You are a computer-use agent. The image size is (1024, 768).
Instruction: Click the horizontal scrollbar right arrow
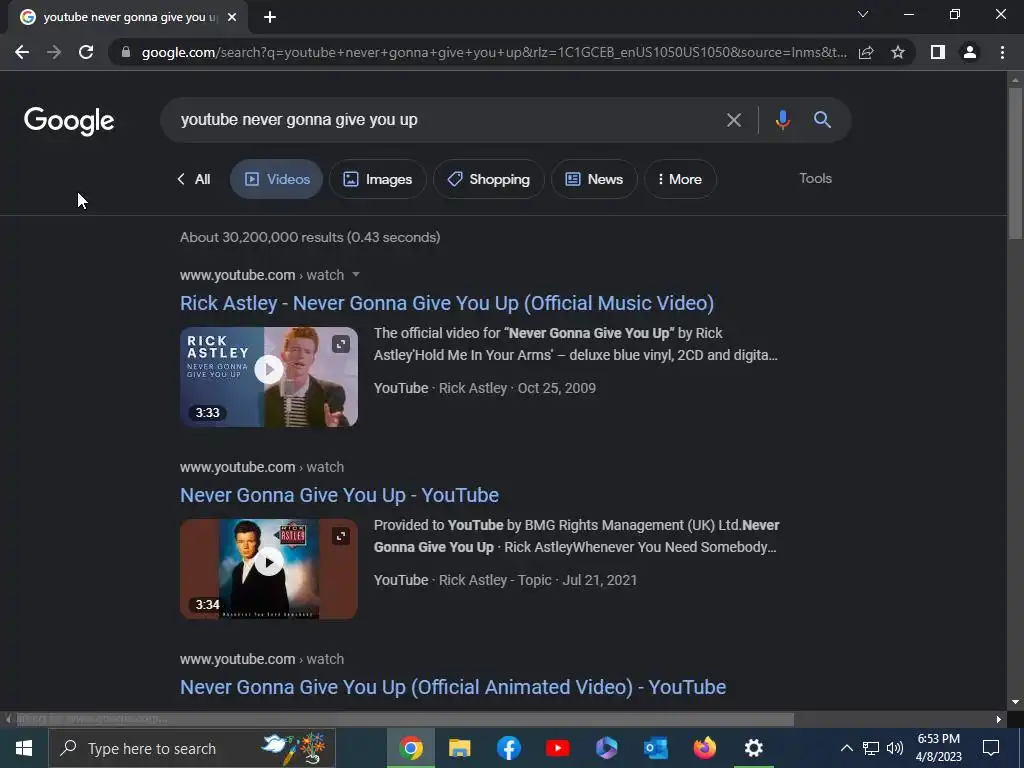tap(999, 720)
